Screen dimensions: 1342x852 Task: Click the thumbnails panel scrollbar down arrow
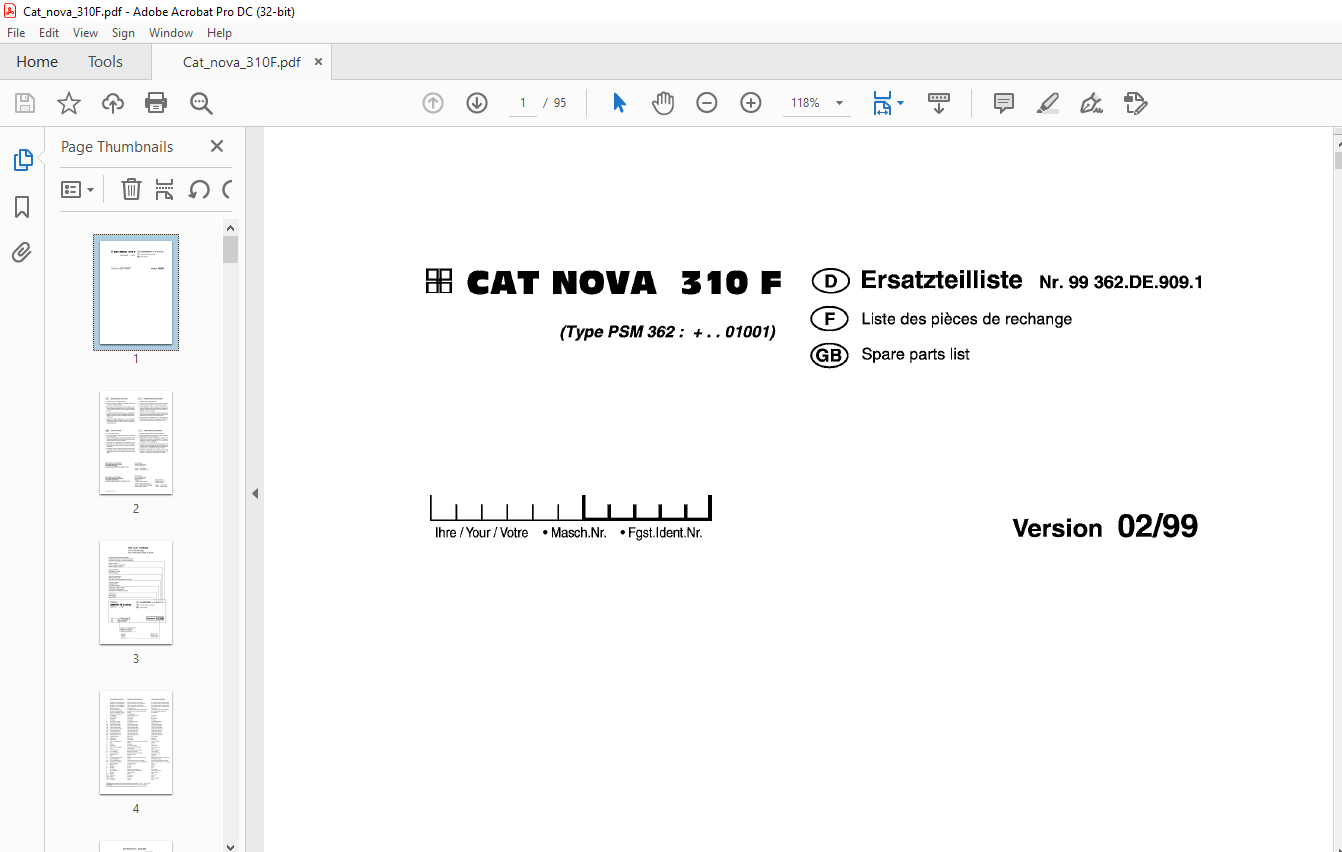tap(230, 846)
